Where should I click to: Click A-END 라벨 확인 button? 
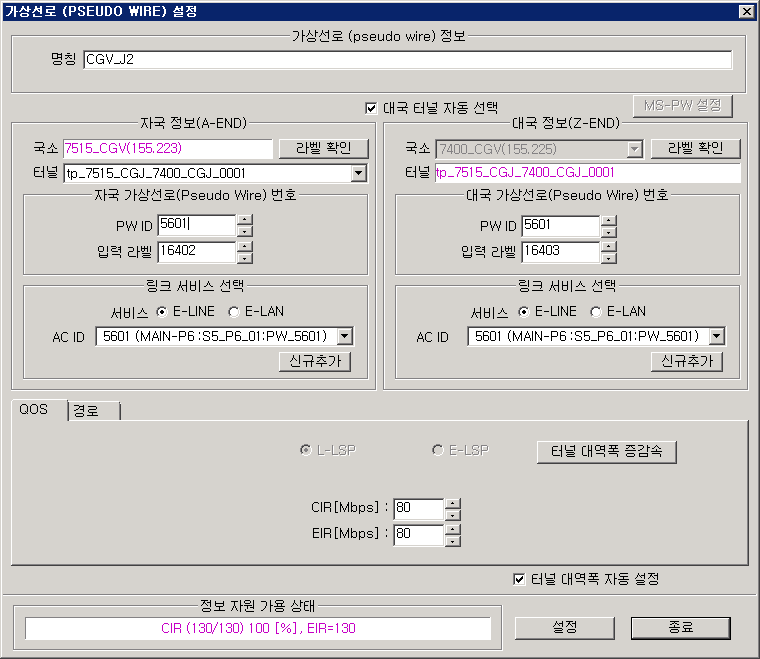[x=324, y=148]
